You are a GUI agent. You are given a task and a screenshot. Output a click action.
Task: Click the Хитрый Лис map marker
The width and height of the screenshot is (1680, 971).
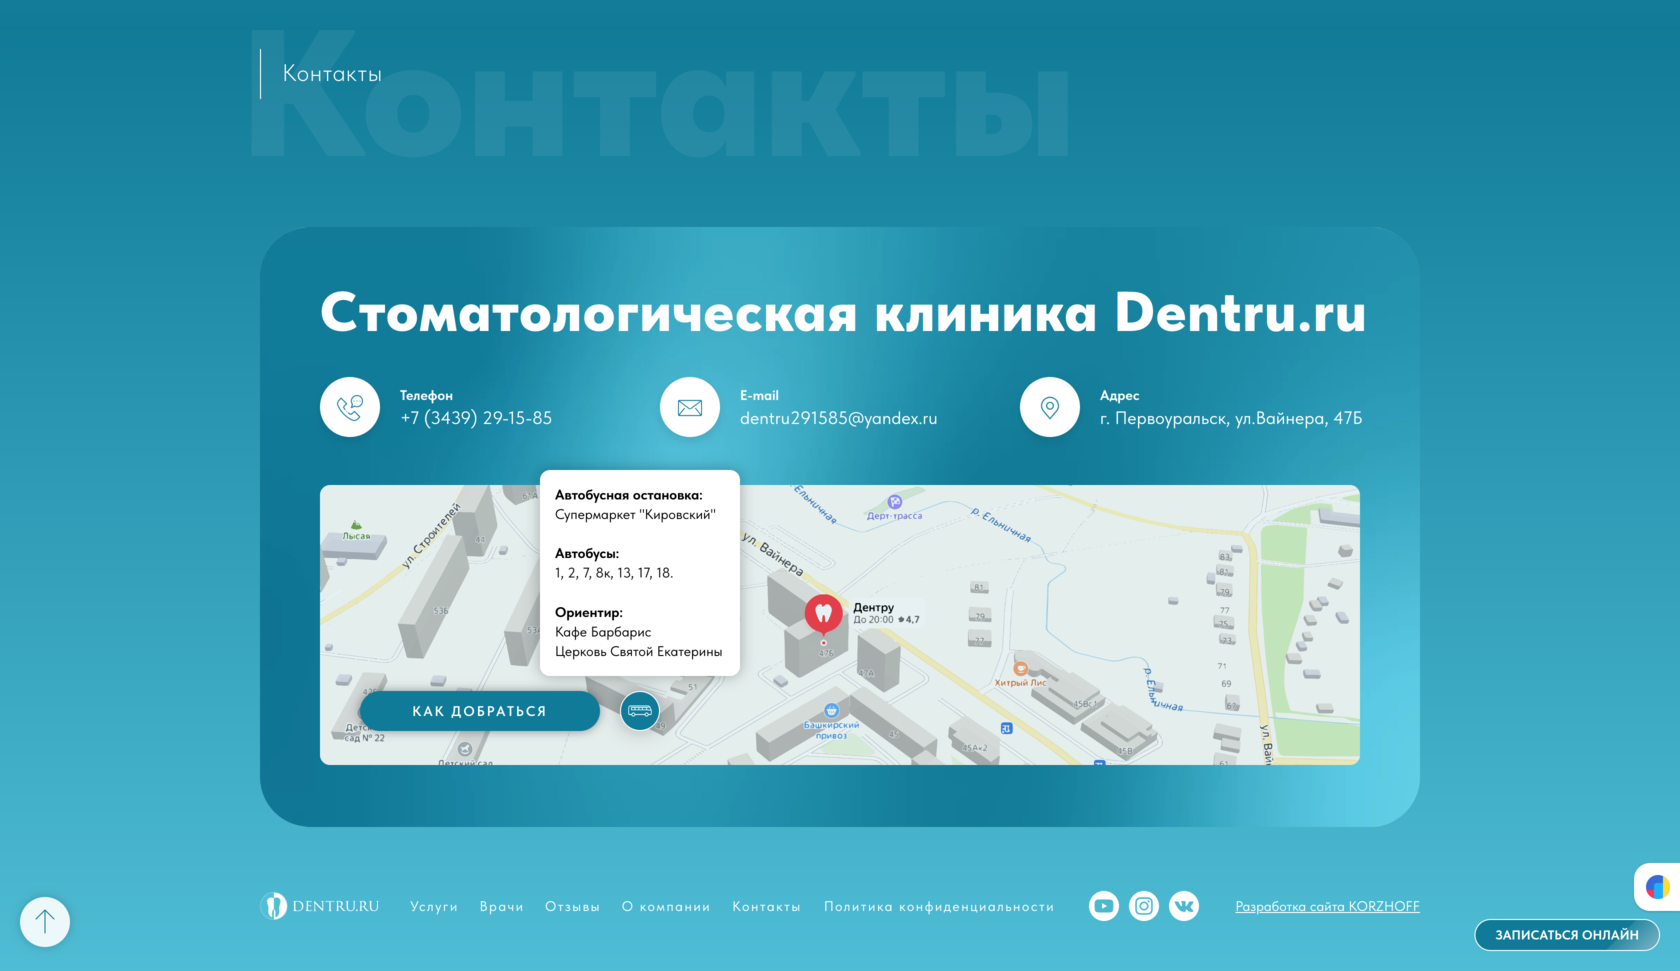[x=1020, y=668]
